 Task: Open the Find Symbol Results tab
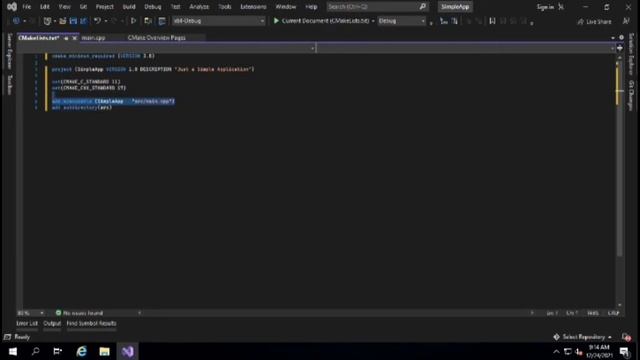point(91,324)
